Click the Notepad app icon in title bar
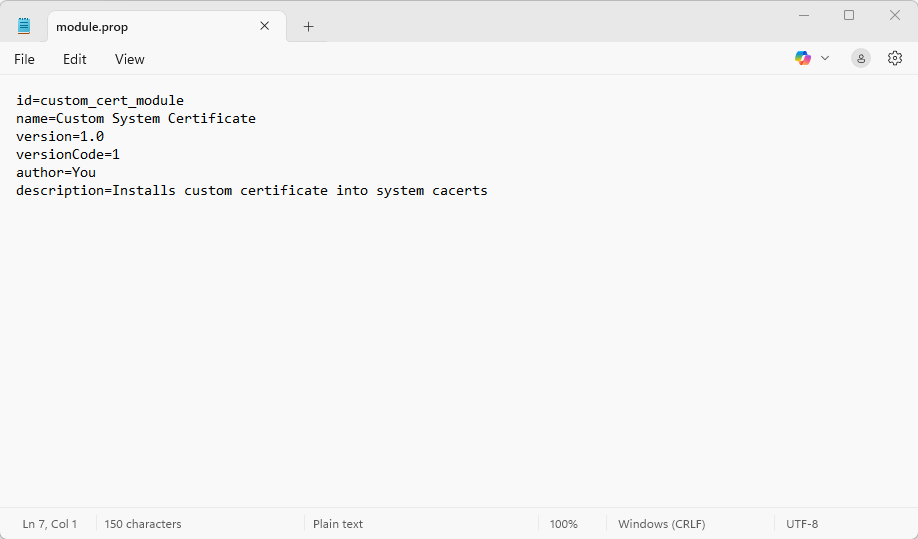The width and height of the screenshot is (918, 539). [x=24, y=26]
